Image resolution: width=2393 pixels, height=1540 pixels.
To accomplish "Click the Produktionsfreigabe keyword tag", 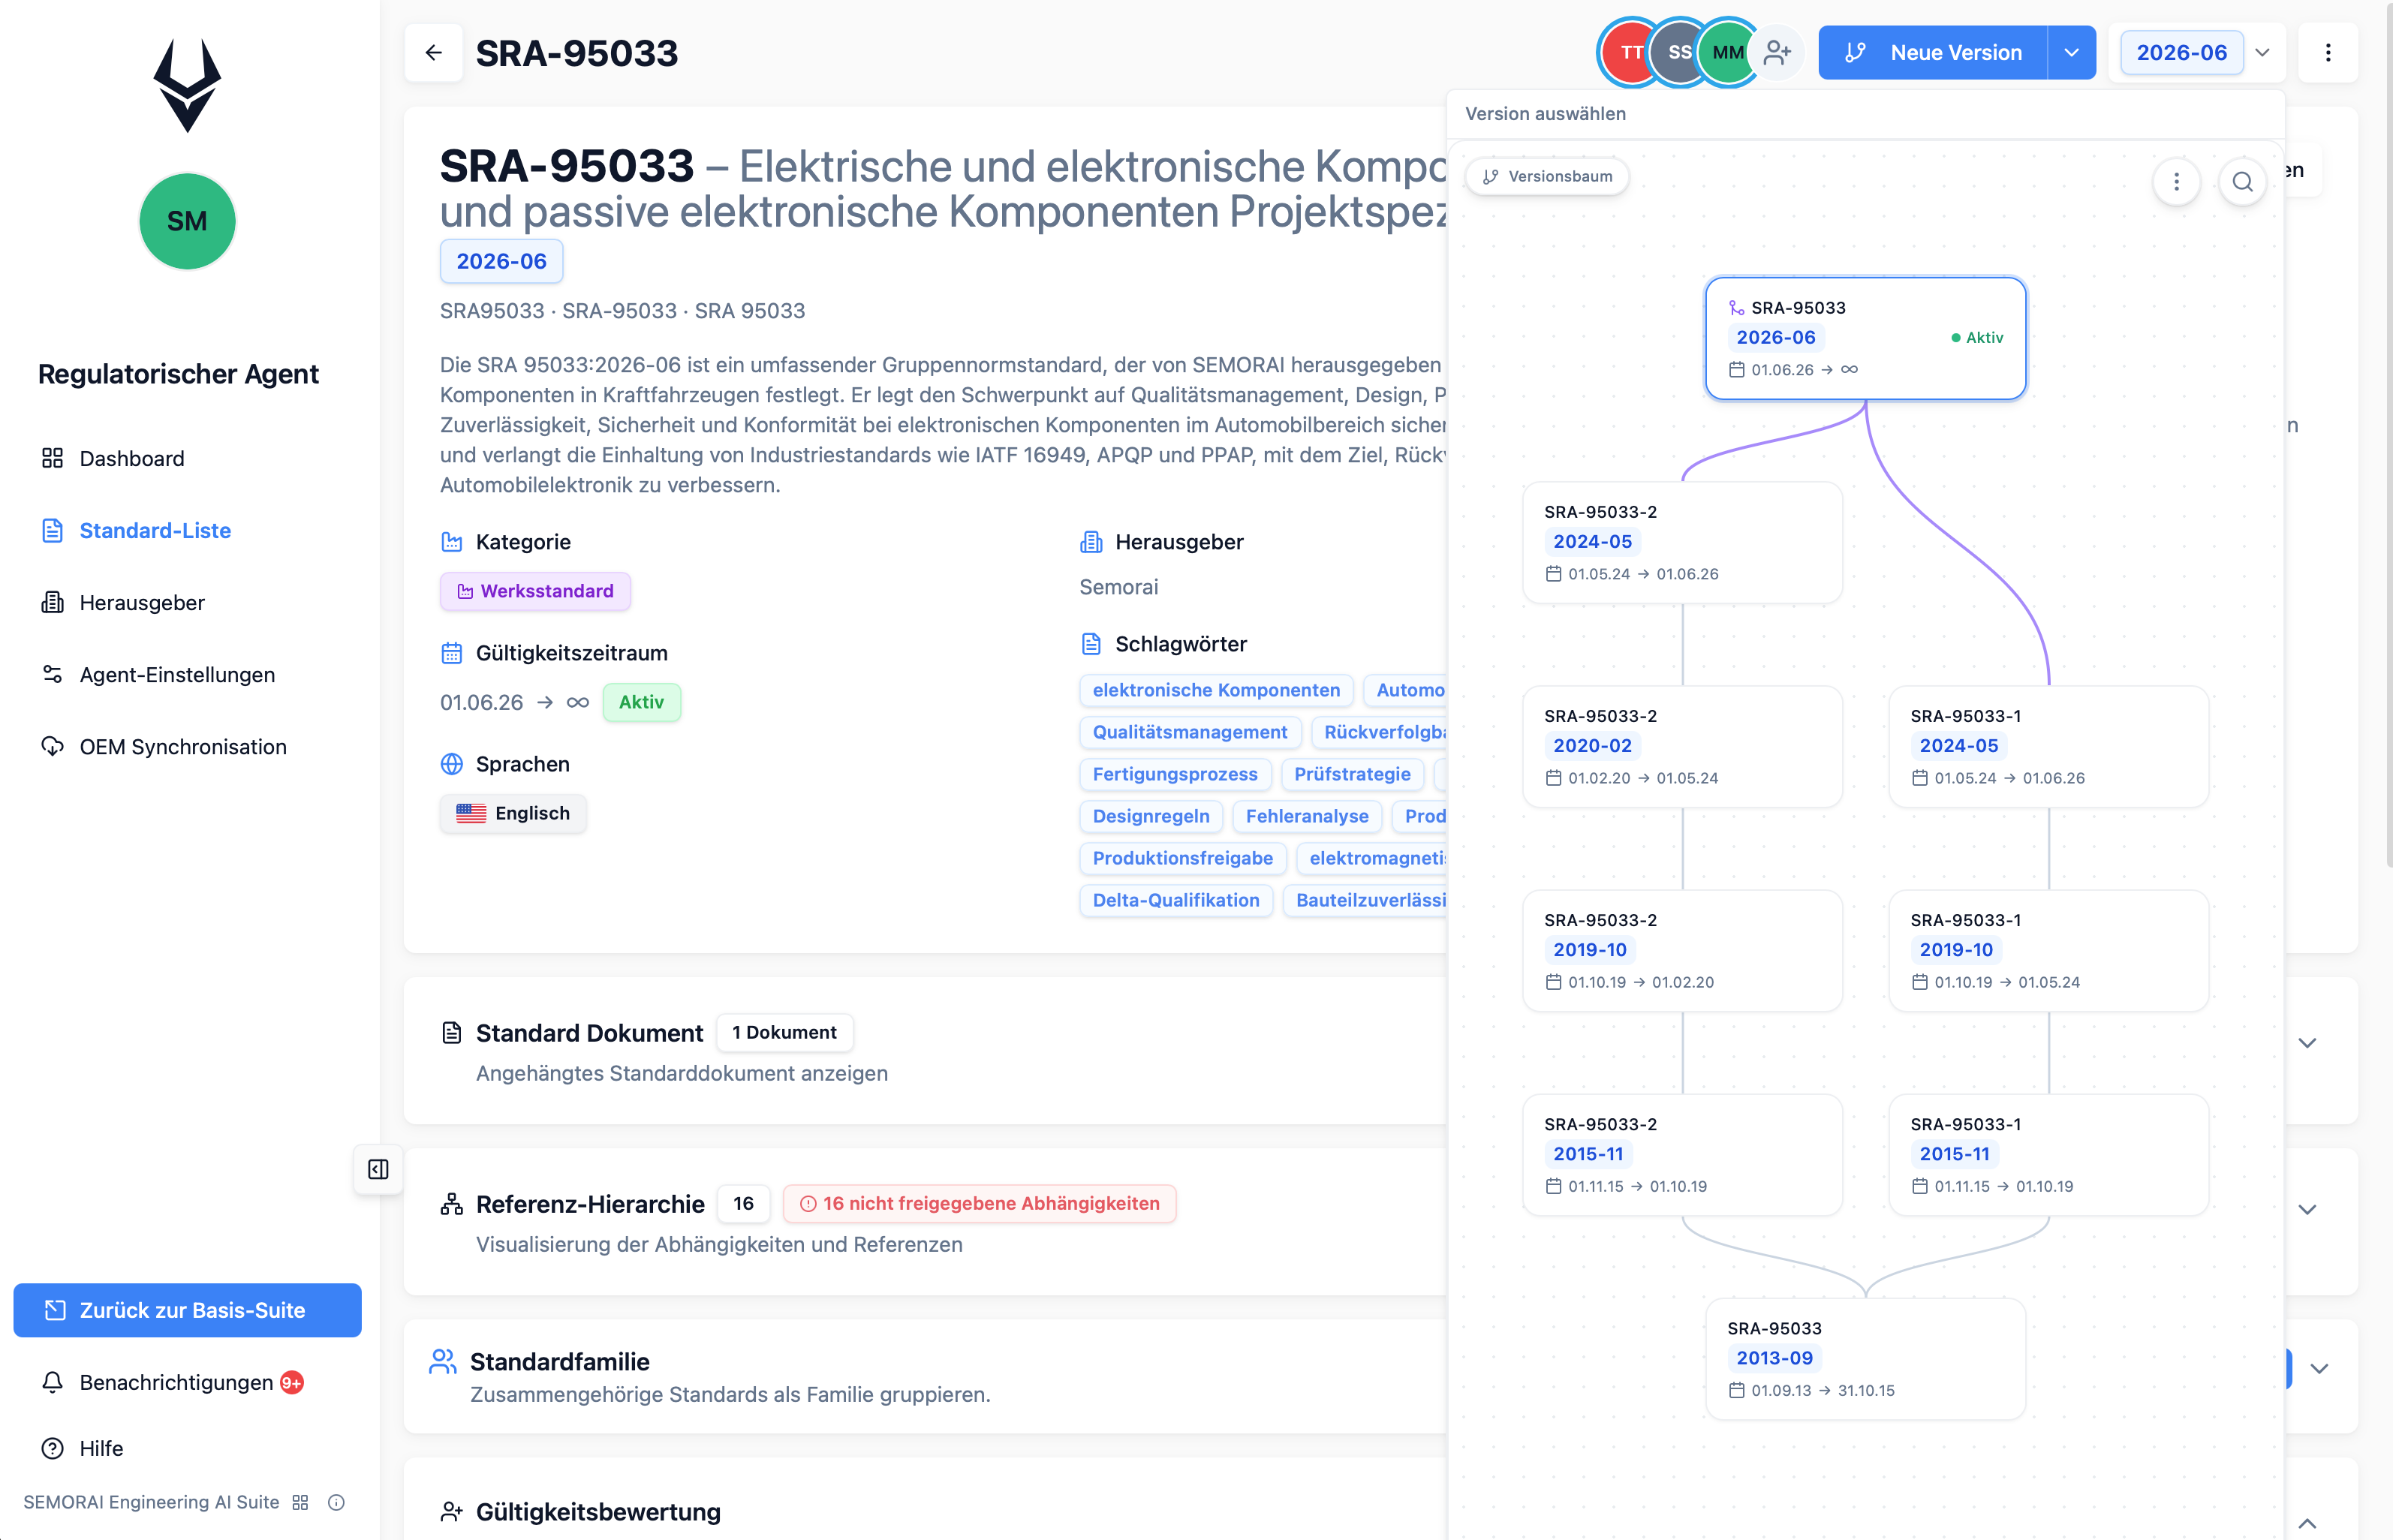I will [1183, 858].
